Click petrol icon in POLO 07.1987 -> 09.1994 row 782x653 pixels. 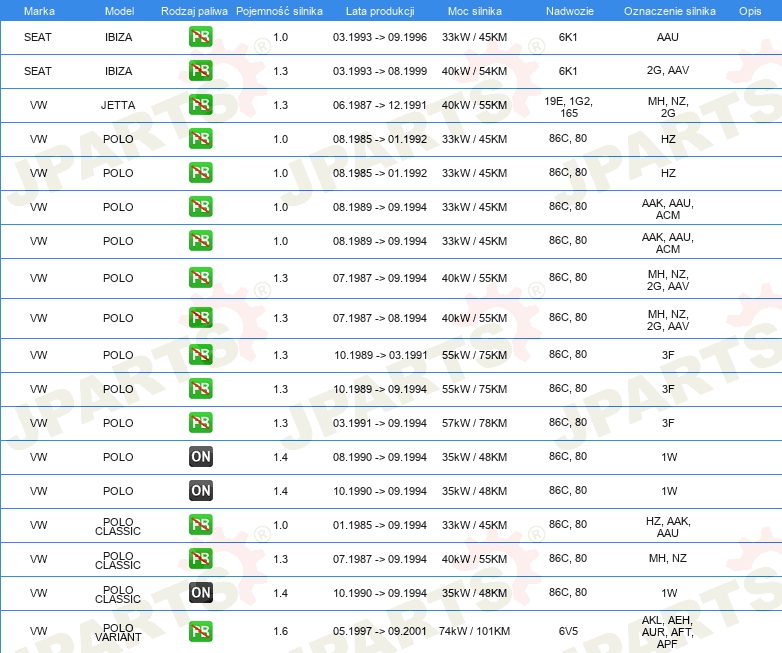click(200, 278)
